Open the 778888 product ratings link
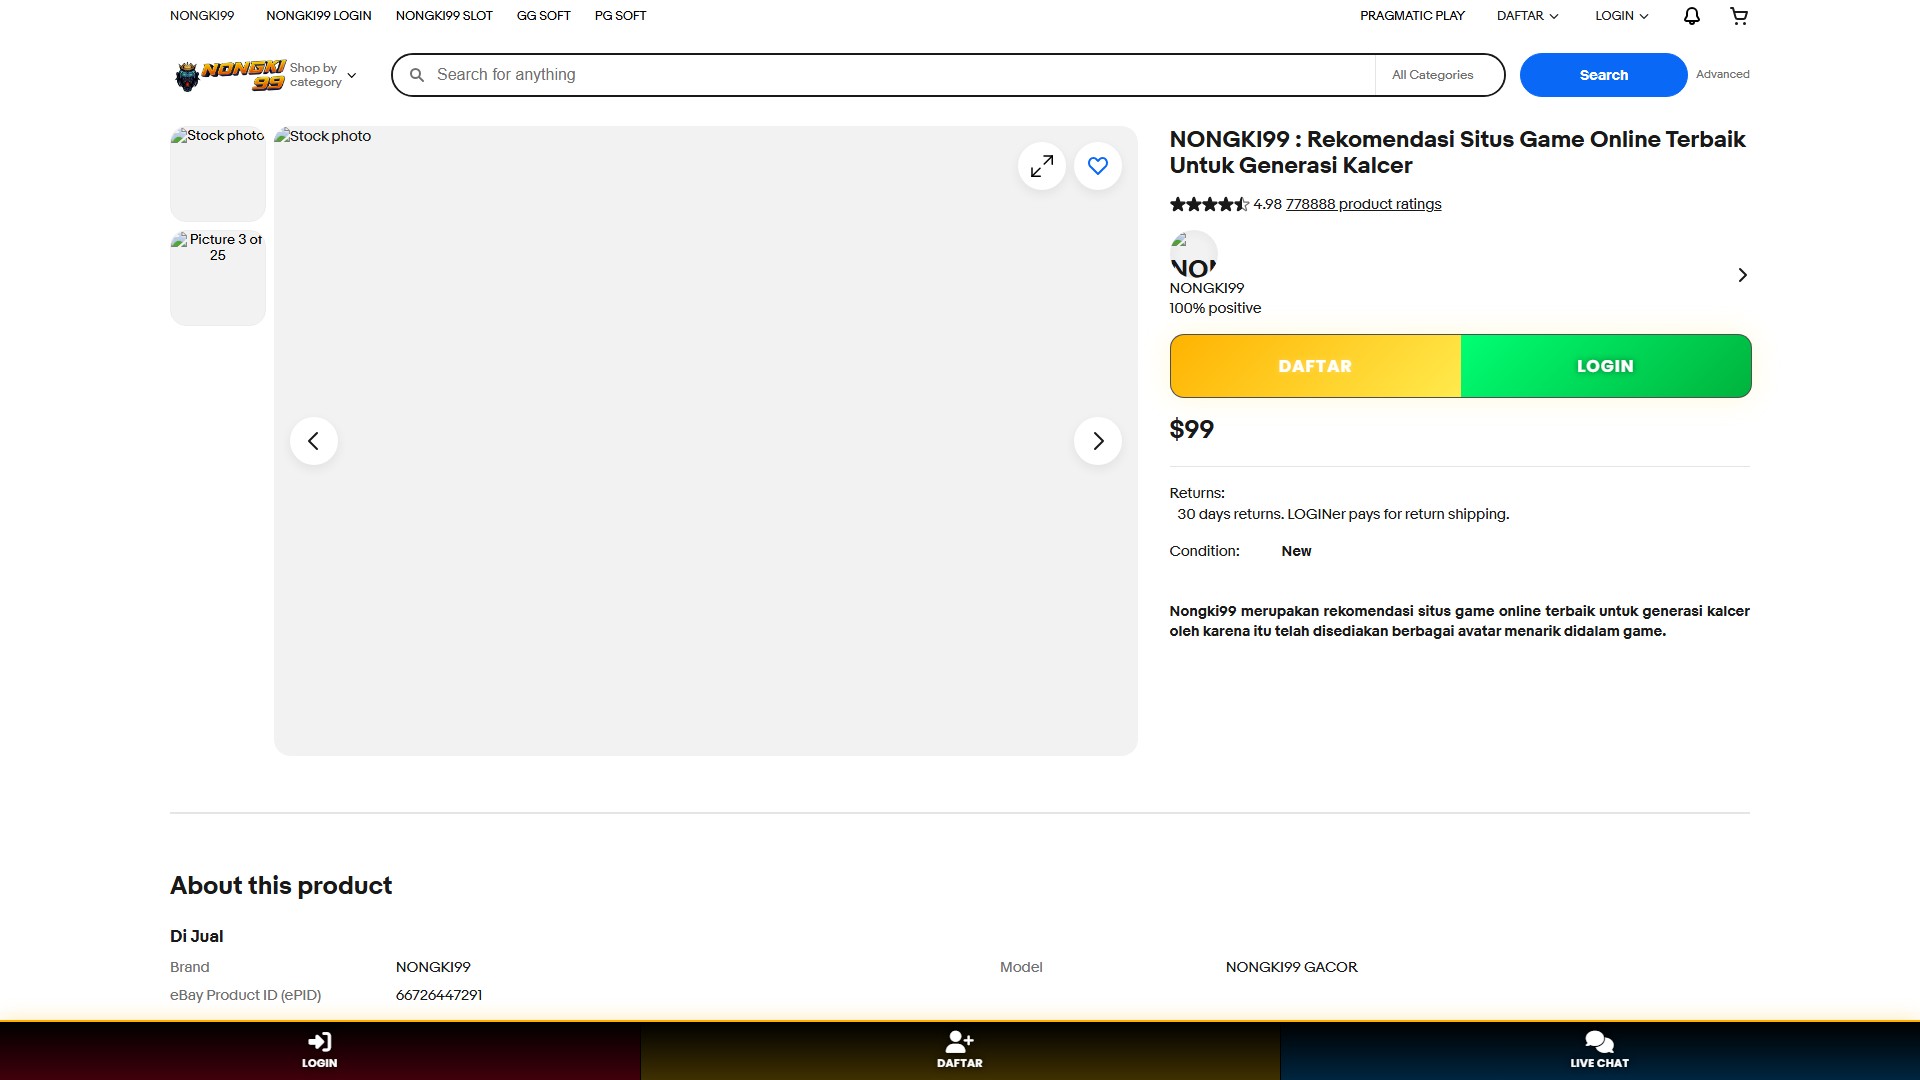1920x1080 pixels. click(x=1363, y=204)
